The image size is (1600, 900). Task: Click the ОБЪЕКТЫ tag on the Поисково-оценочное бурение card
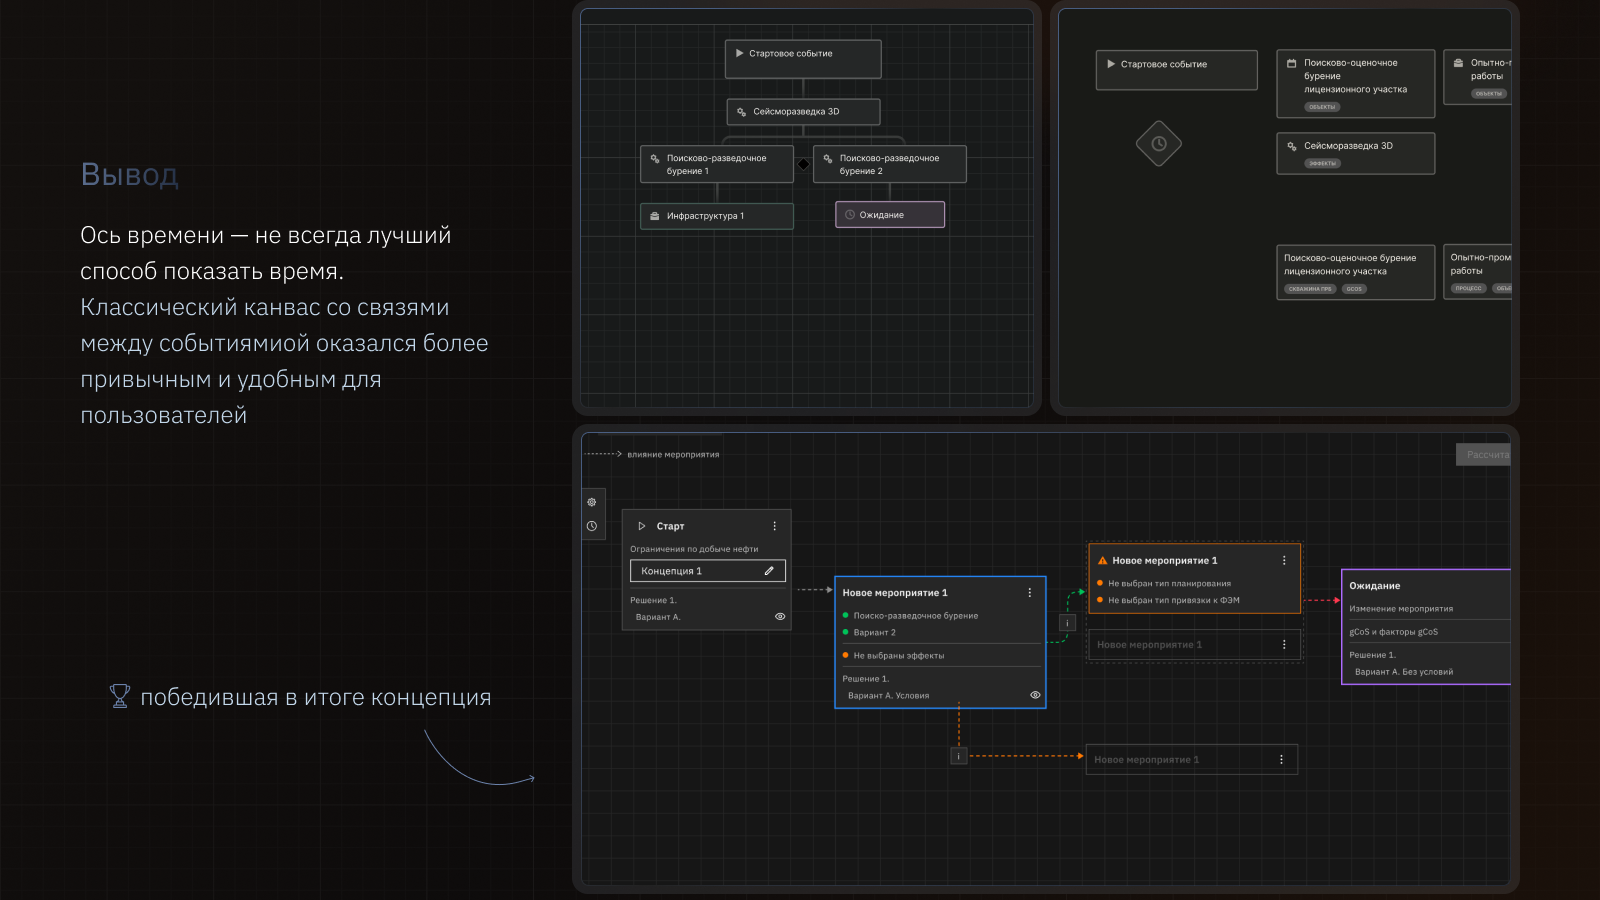[x=1322, y=107]
